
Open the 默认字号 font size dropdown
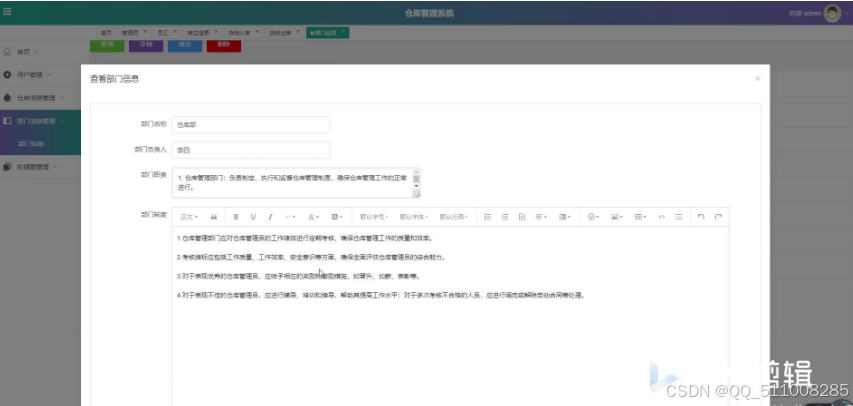point(374,217)
